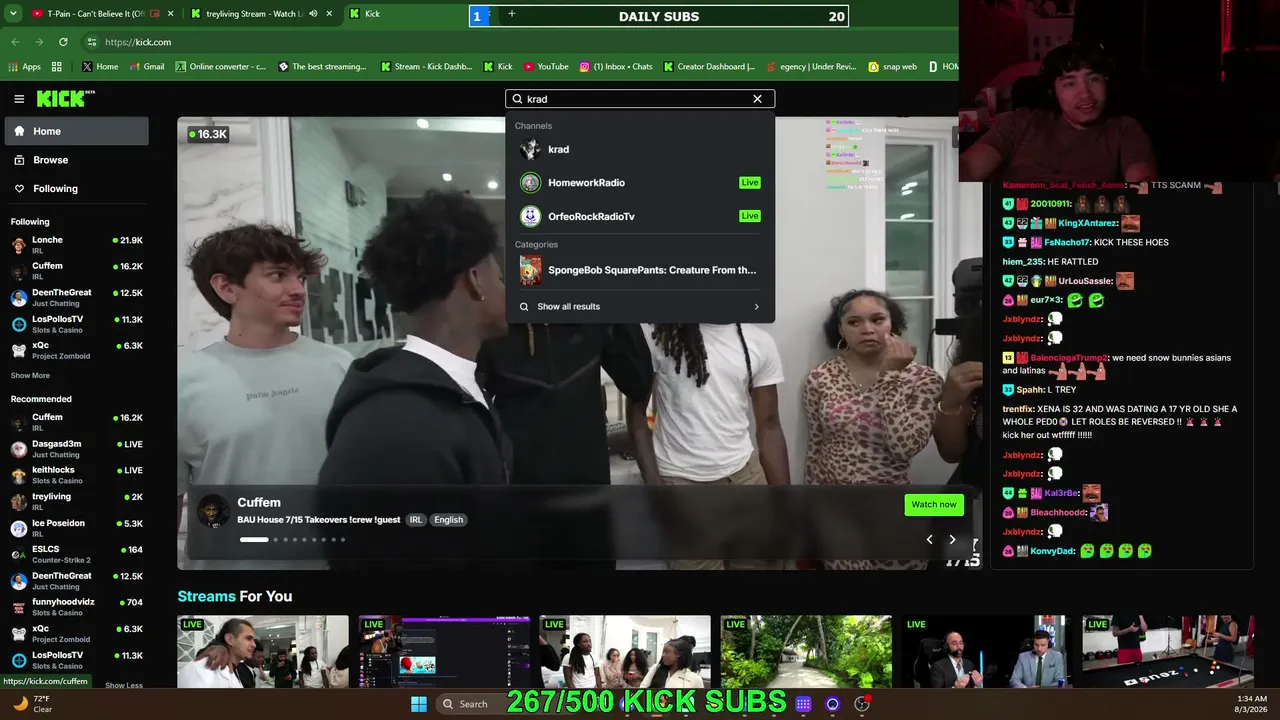The height and width of the screenshot is (720, 1280).
Task: Open Lonche's channel in the Following list
Action: (x=76, y=244)
